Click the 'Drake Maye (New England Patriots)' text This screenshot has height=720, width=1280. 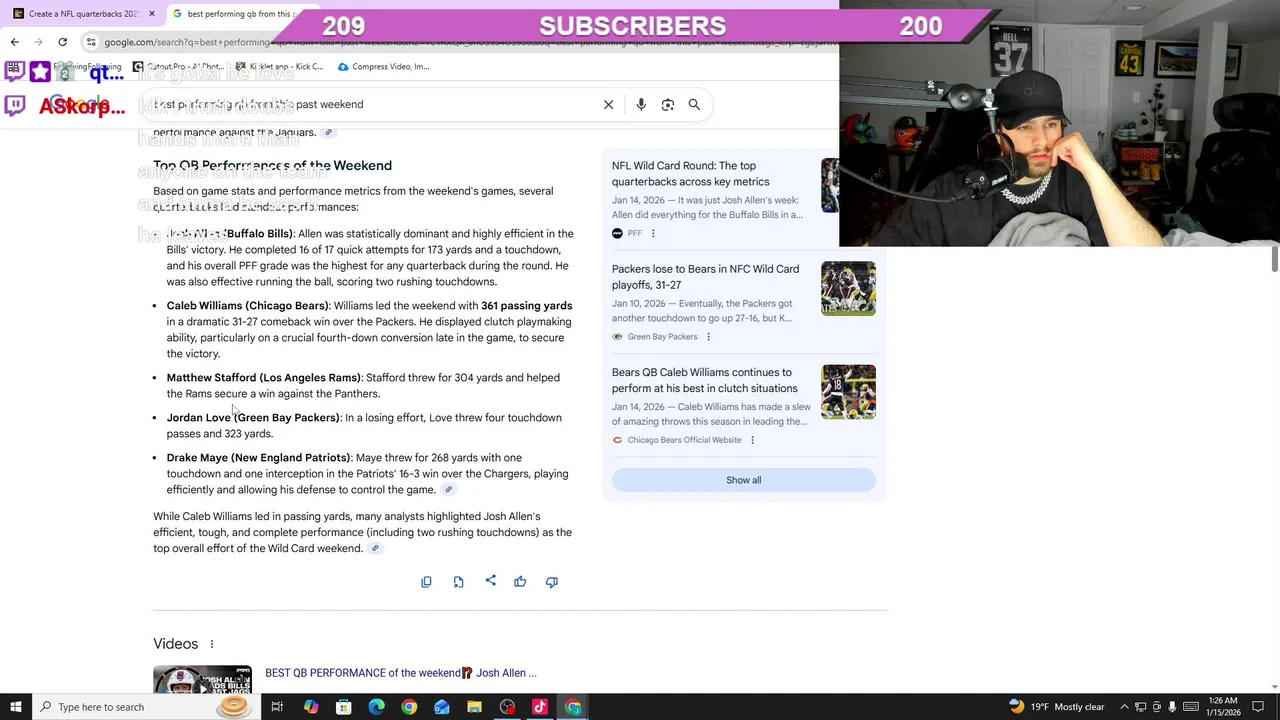point(259,458)
